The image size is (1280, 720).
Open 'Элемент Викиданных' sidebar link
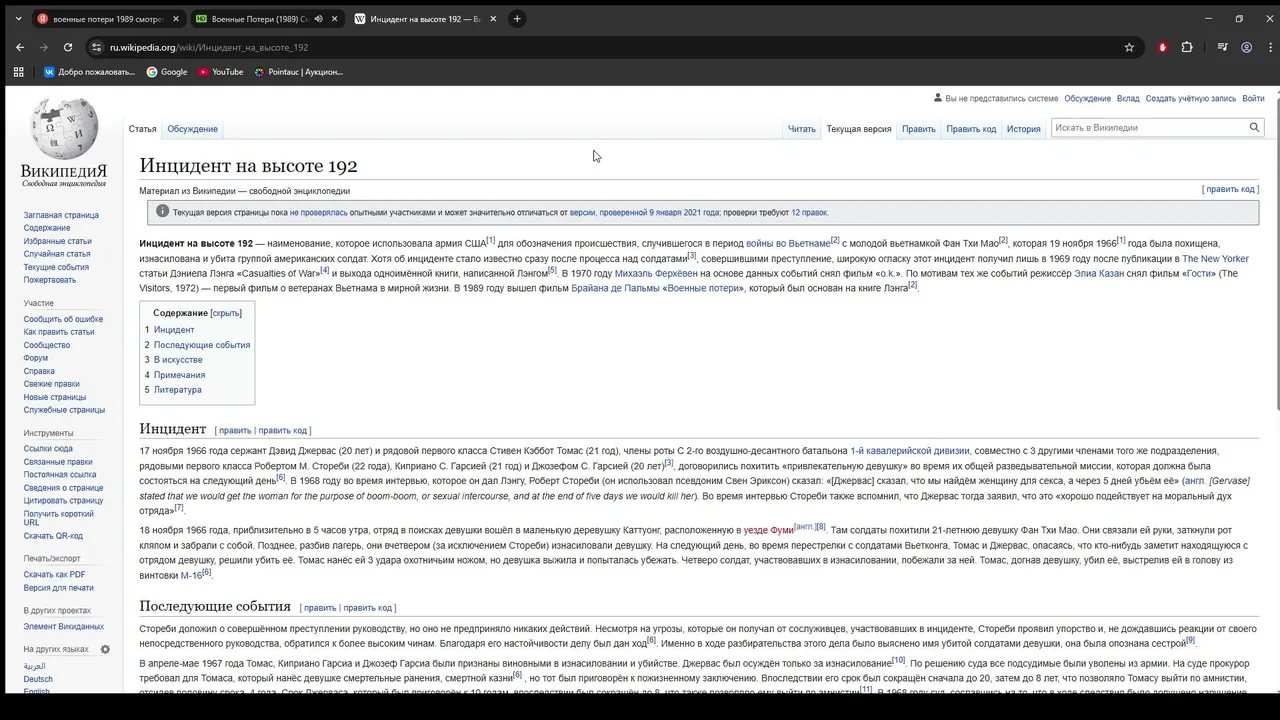[x=64, y=627]
